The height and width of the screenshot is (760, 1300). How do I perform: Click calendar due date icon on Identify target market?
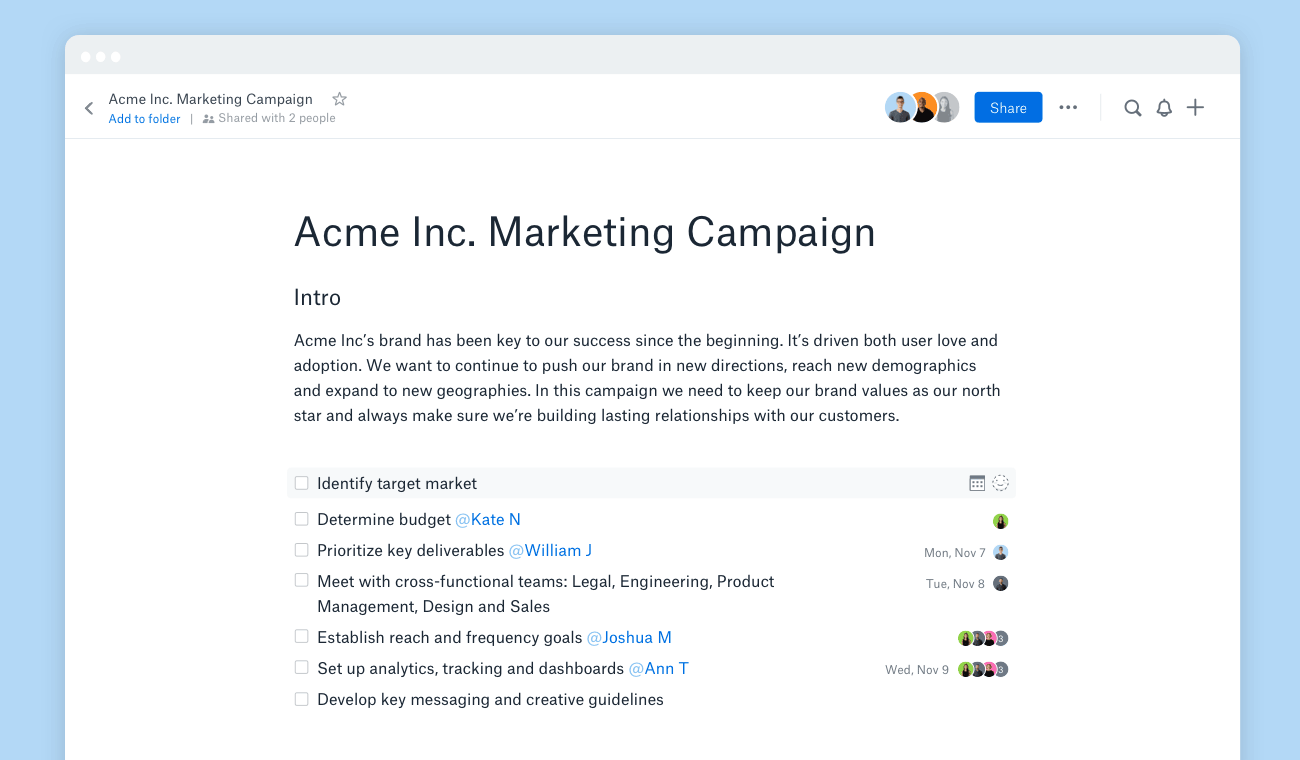(977, 483)
